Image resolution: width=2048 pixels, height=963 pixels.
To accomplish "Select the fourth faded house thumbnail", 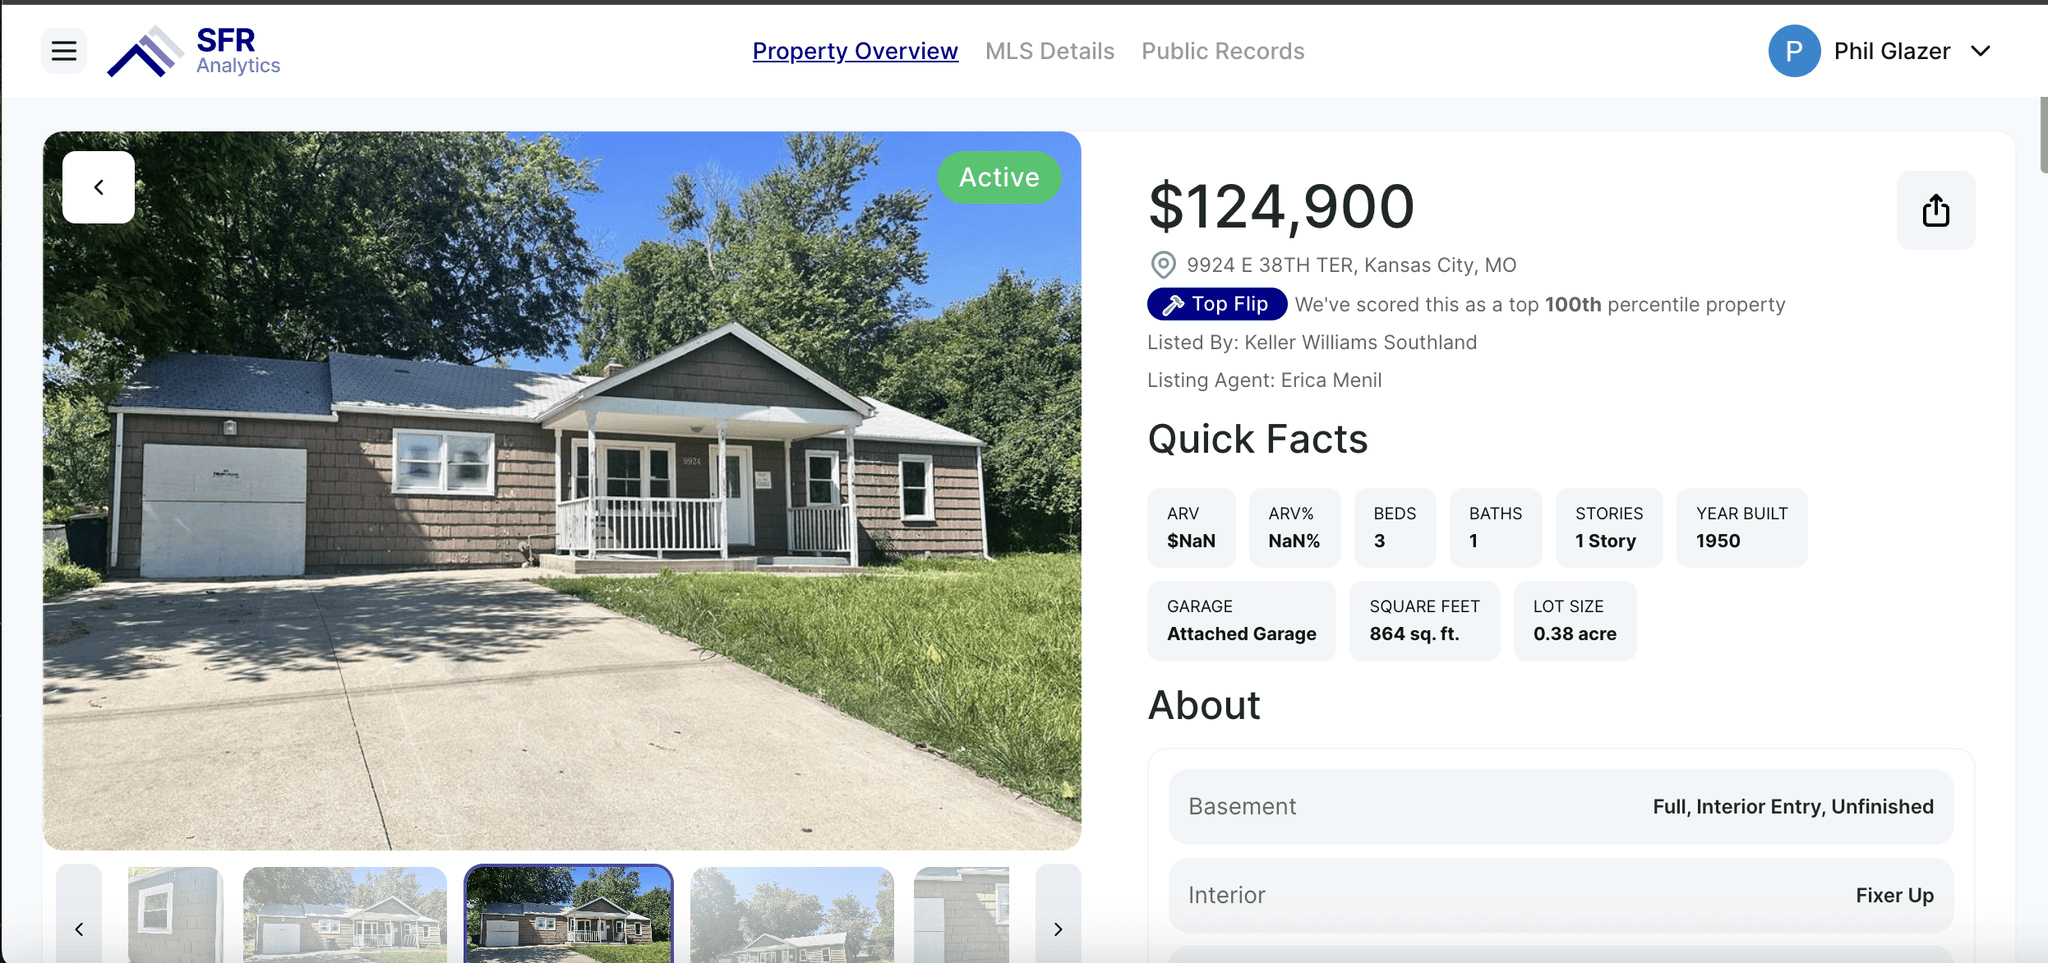I will click(x=792, y=915).
